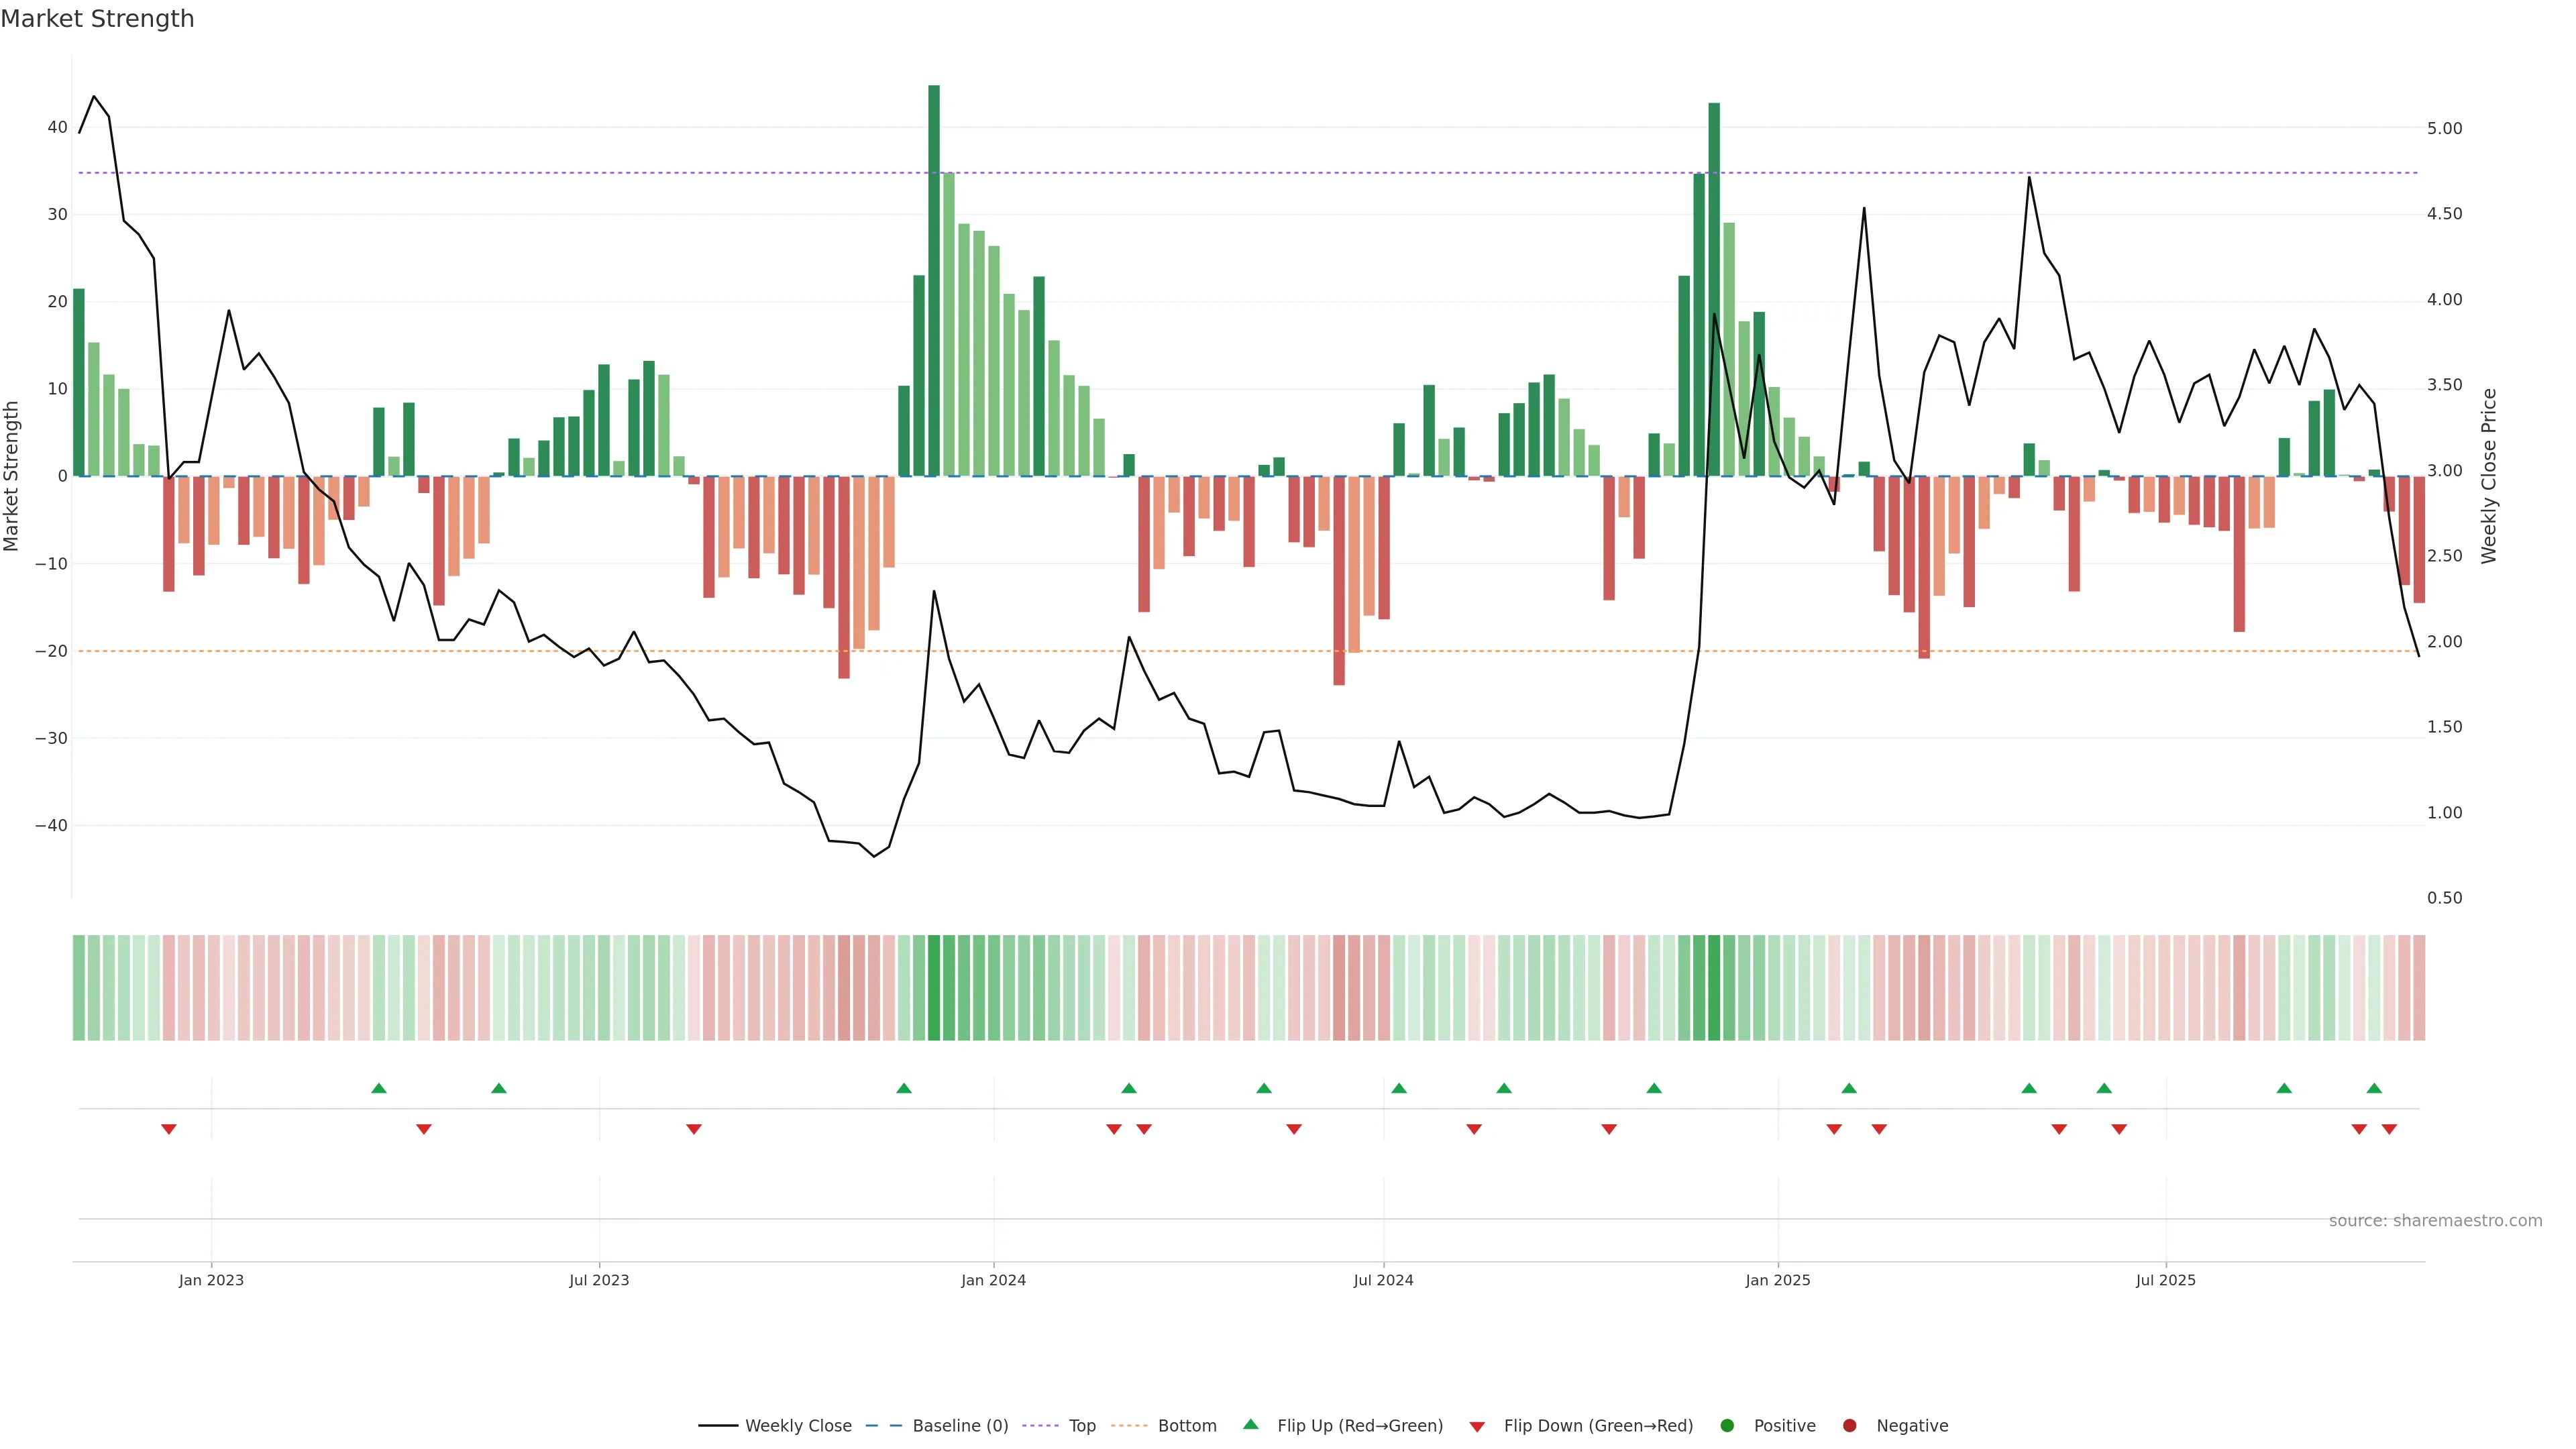Click the last green flip-up triangle marker

(2374, 1088)
